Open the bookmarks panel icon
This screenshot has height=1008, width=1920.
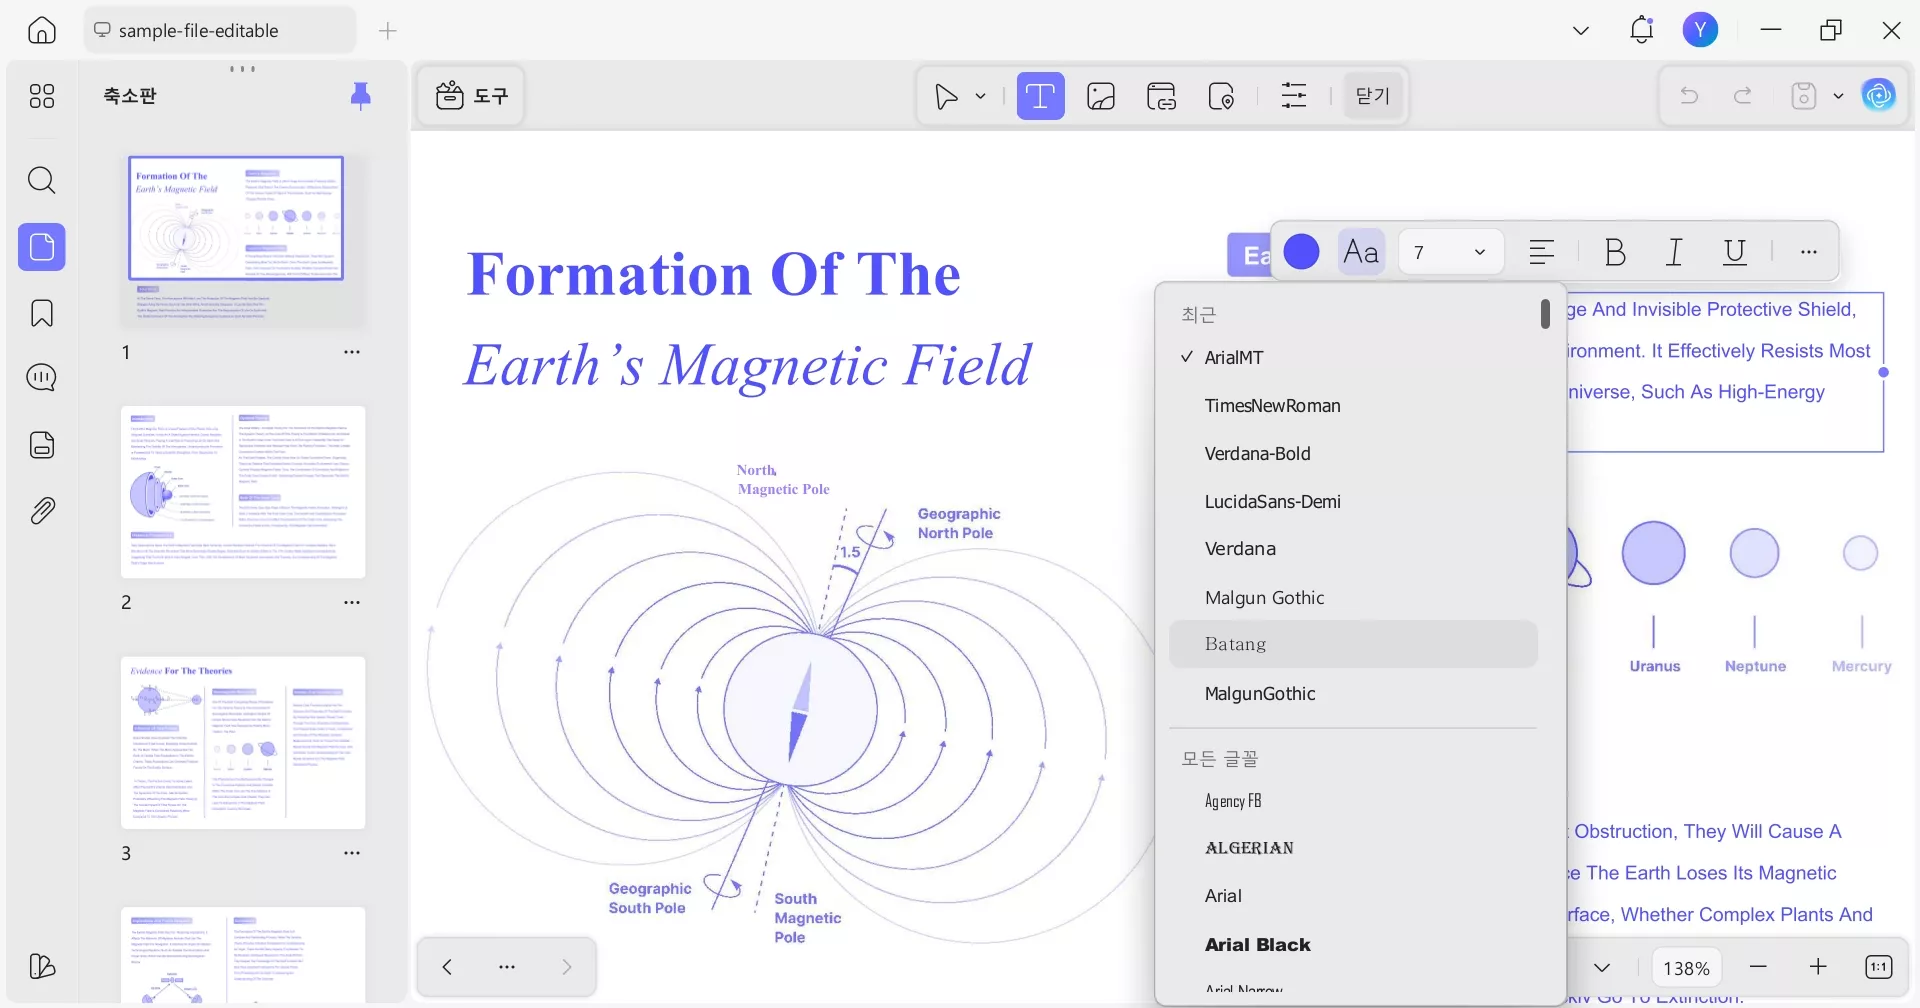coord(41,313)
